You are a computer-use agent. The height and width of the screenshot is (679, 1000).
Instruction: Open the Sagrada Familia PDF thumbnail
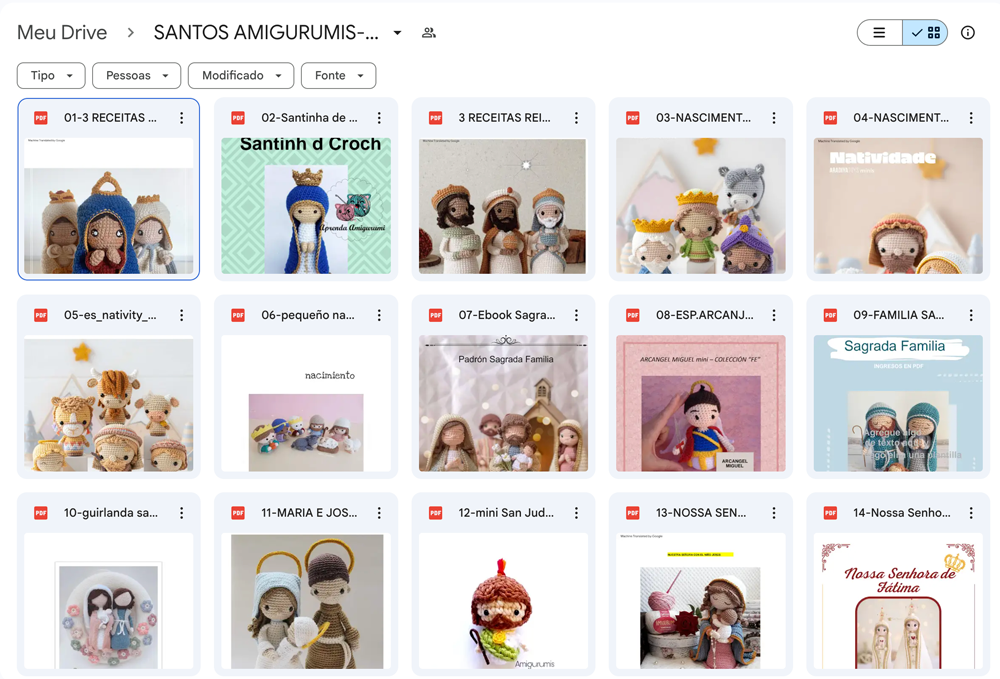click(898, 403)
